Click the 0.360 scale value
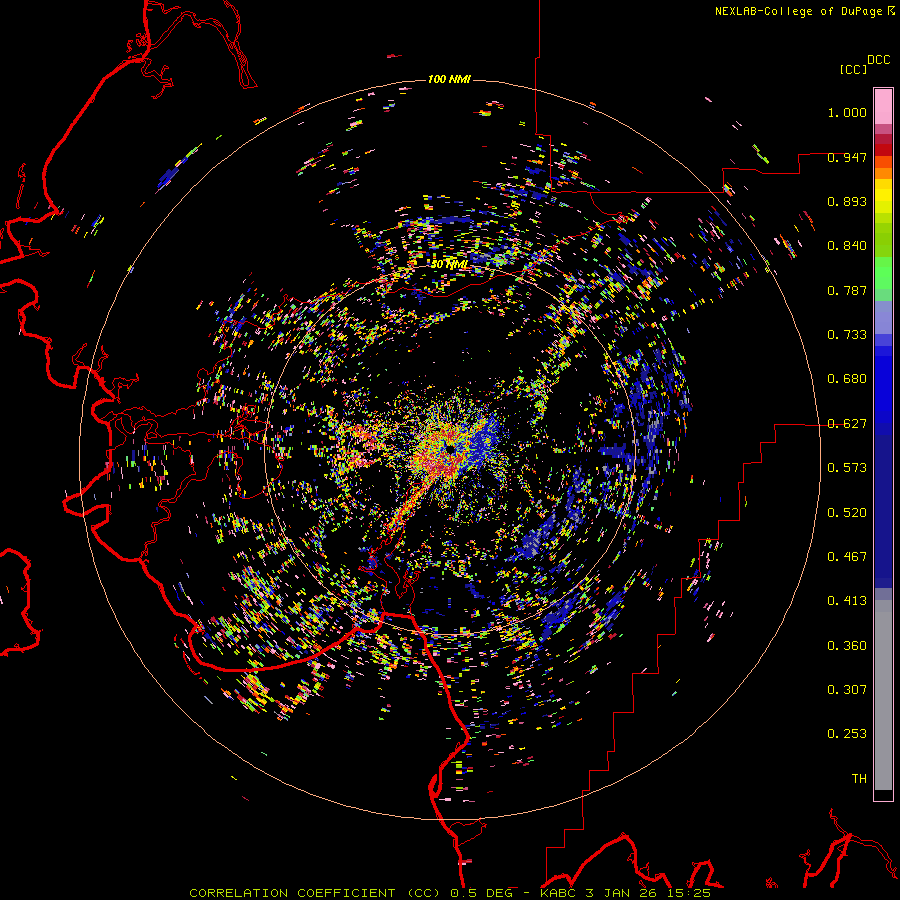 click(x=847, y=646)
